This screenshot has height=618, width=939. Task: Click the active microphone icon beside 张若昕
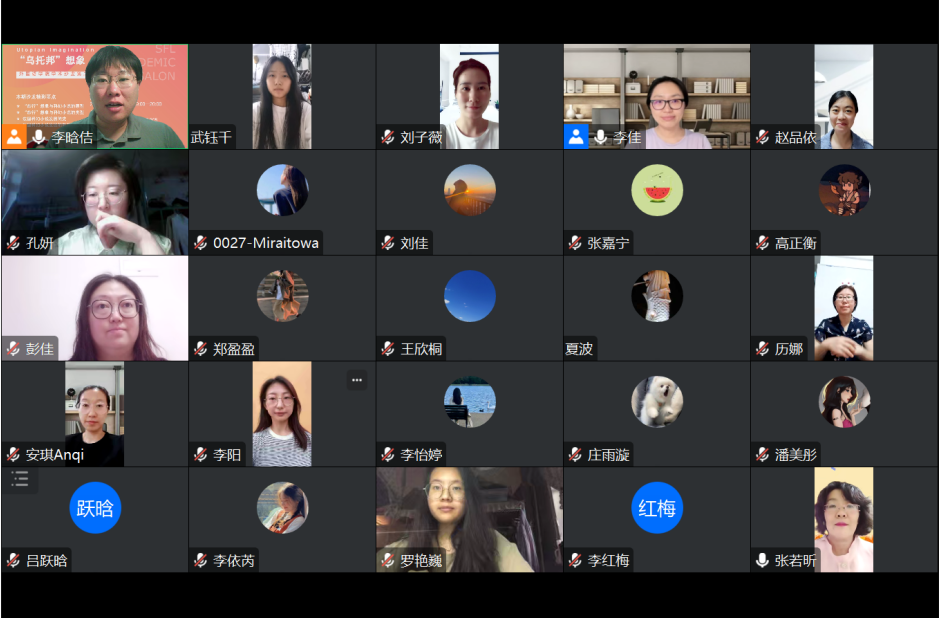point(762,561)
